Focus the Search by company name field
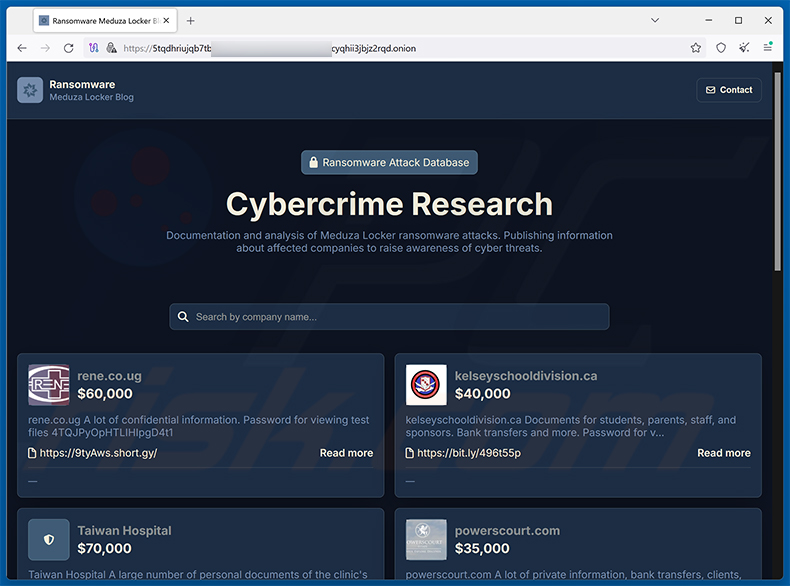The width and height of the screenshot is (790, 586). click(389, 316)
